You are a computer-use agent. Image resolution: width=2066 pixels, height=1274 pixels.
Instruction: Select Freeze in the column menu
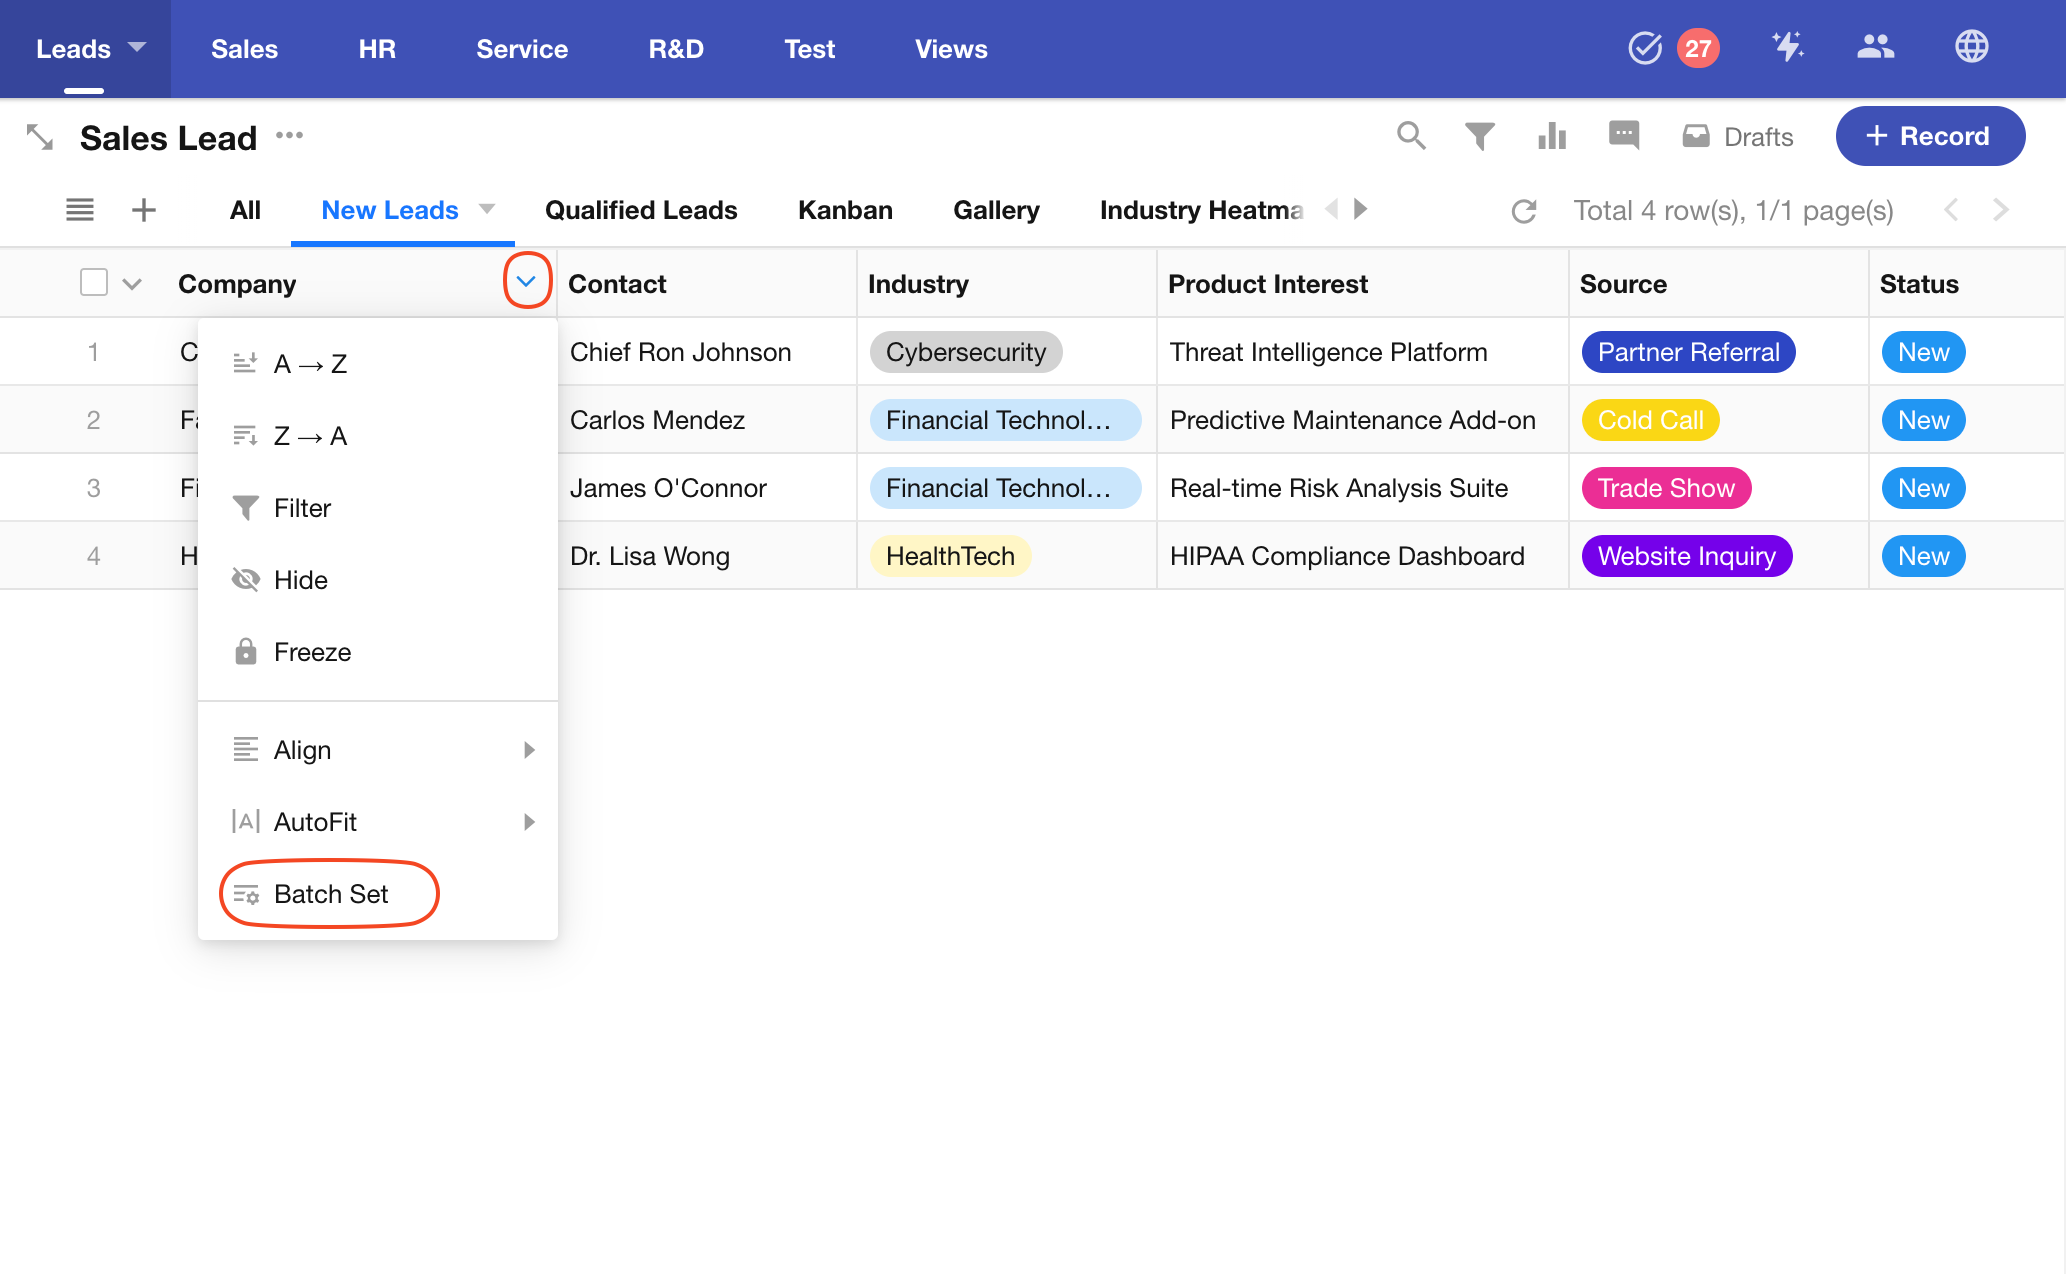coord(312,652)
